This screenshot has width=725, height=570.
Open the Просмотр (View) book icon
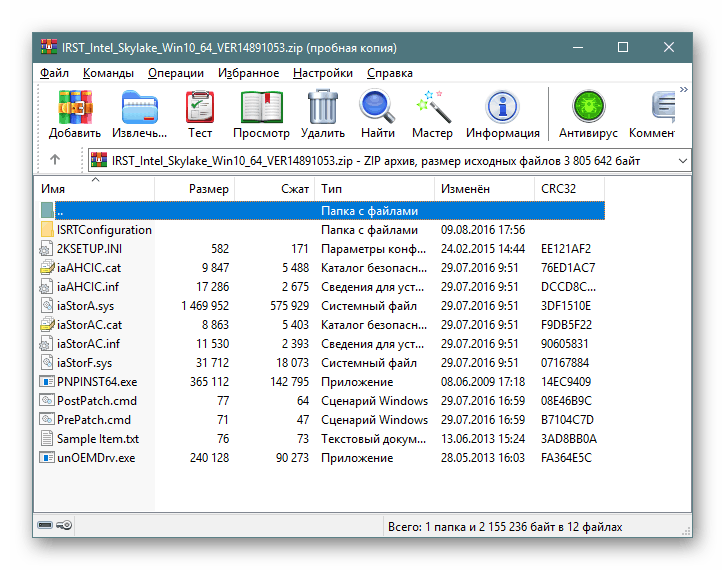pos(262,108)
